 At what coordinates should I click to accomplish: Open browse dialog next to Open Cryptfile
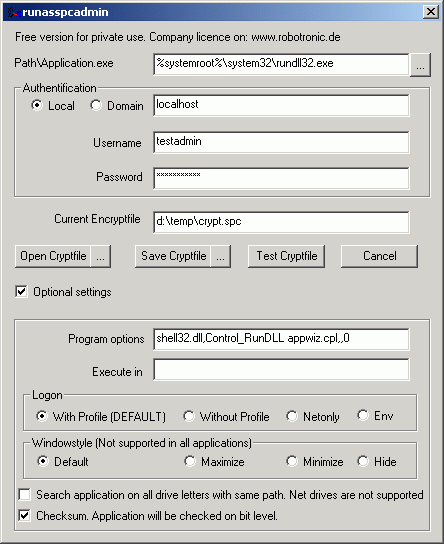(x=101, y=256)
